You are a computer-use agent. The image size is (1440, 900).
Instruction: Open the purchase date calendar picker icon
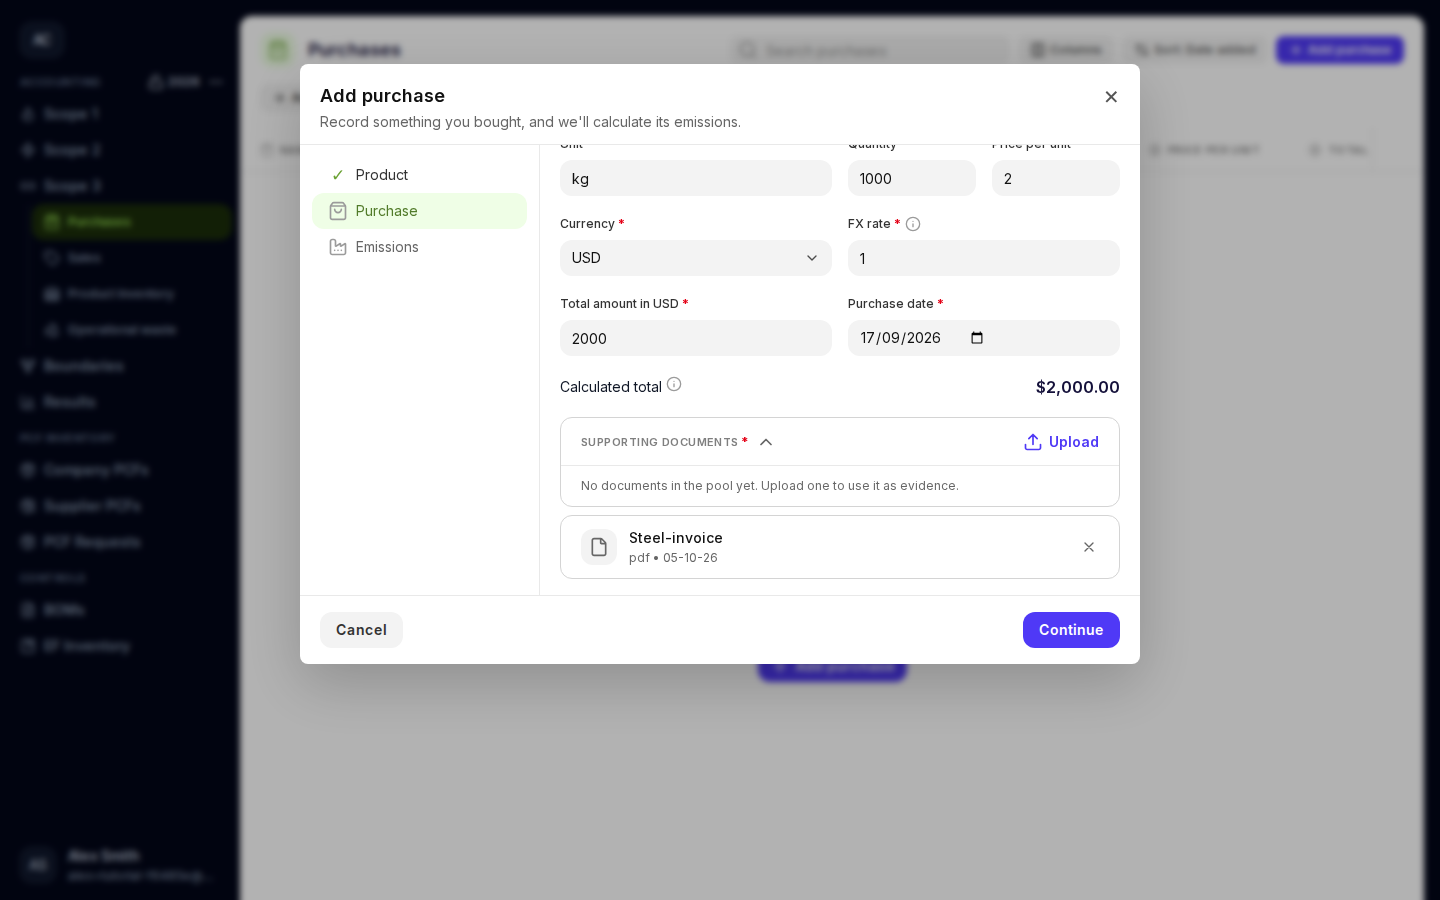[977, 338]
